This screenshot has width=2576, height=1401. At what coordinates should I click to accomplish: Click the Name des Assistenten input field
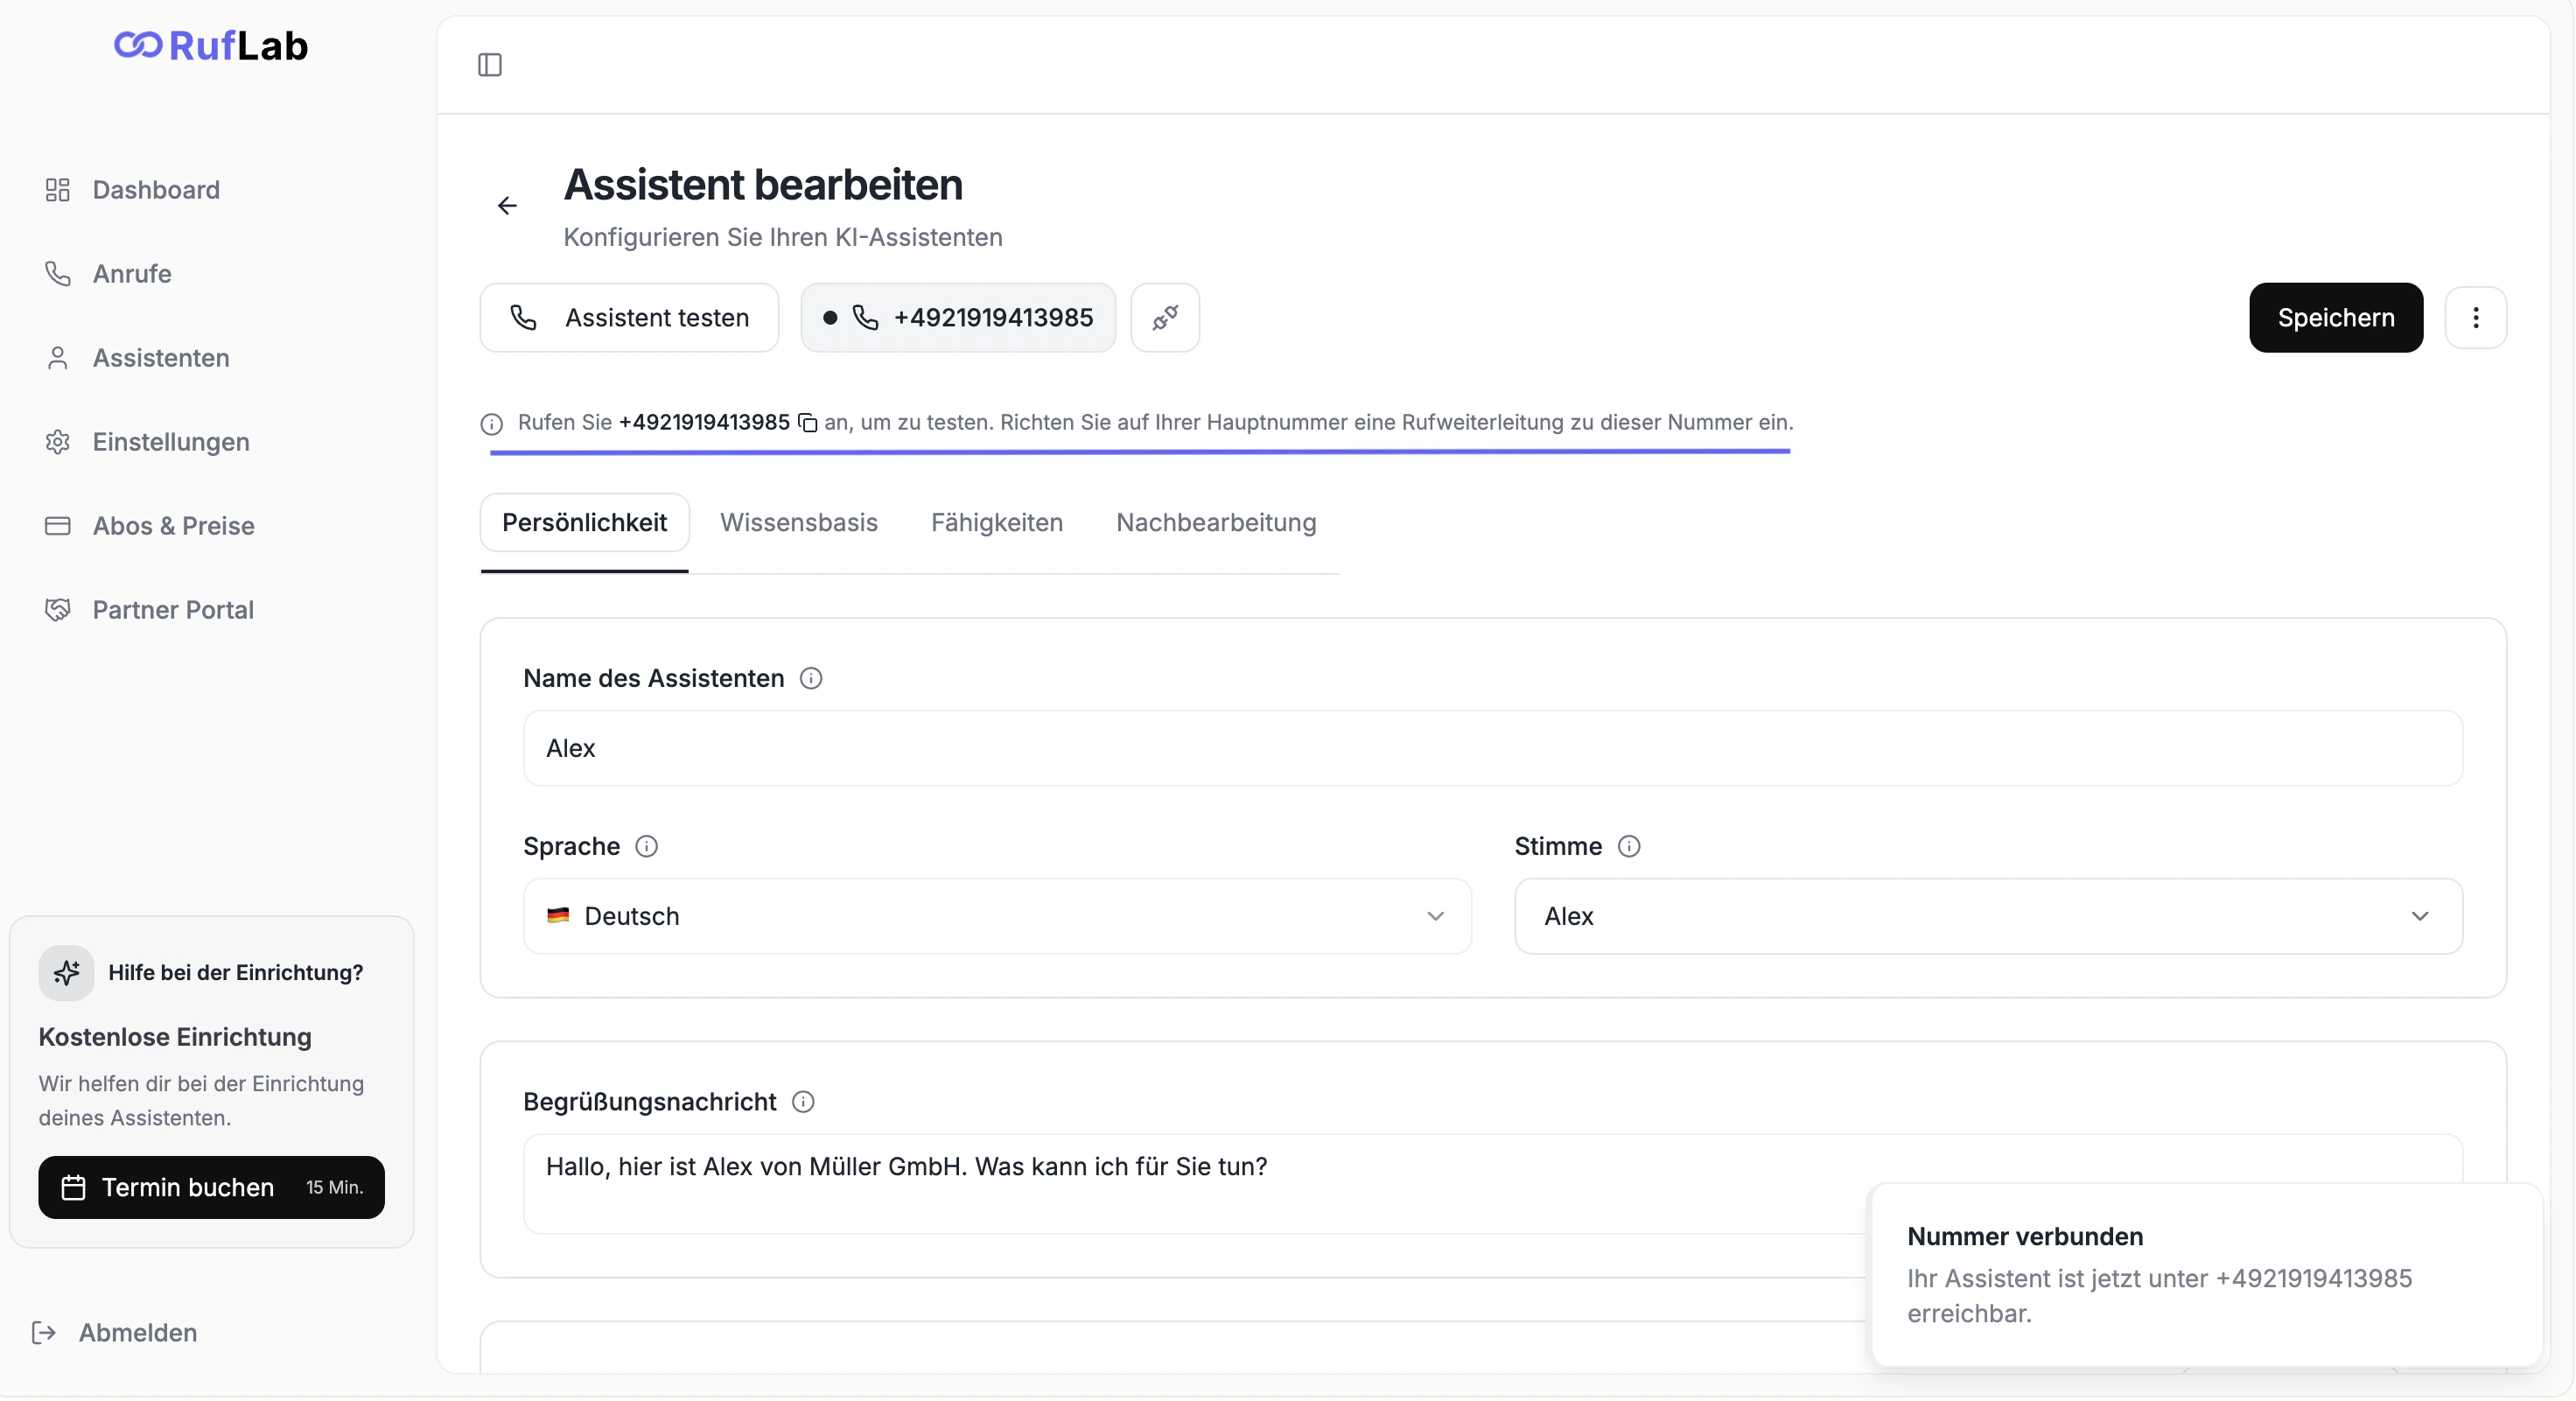(x=1493, y=749)
